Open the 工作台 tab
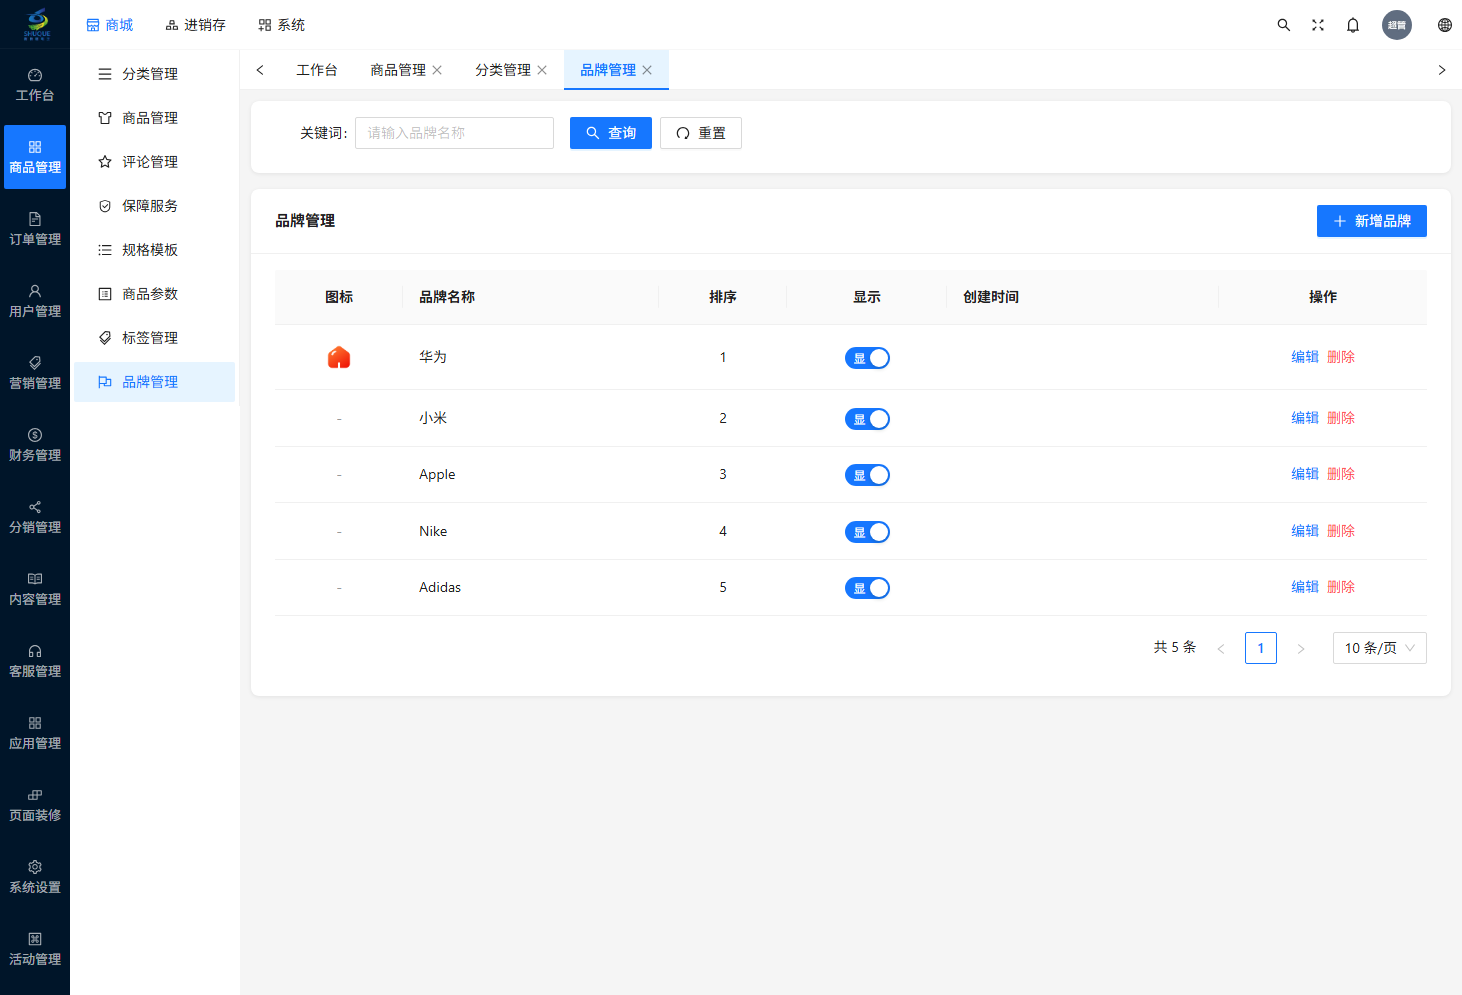Viewport: 1462px width, 995px height. pyautogui.click(x=317, y=70)
